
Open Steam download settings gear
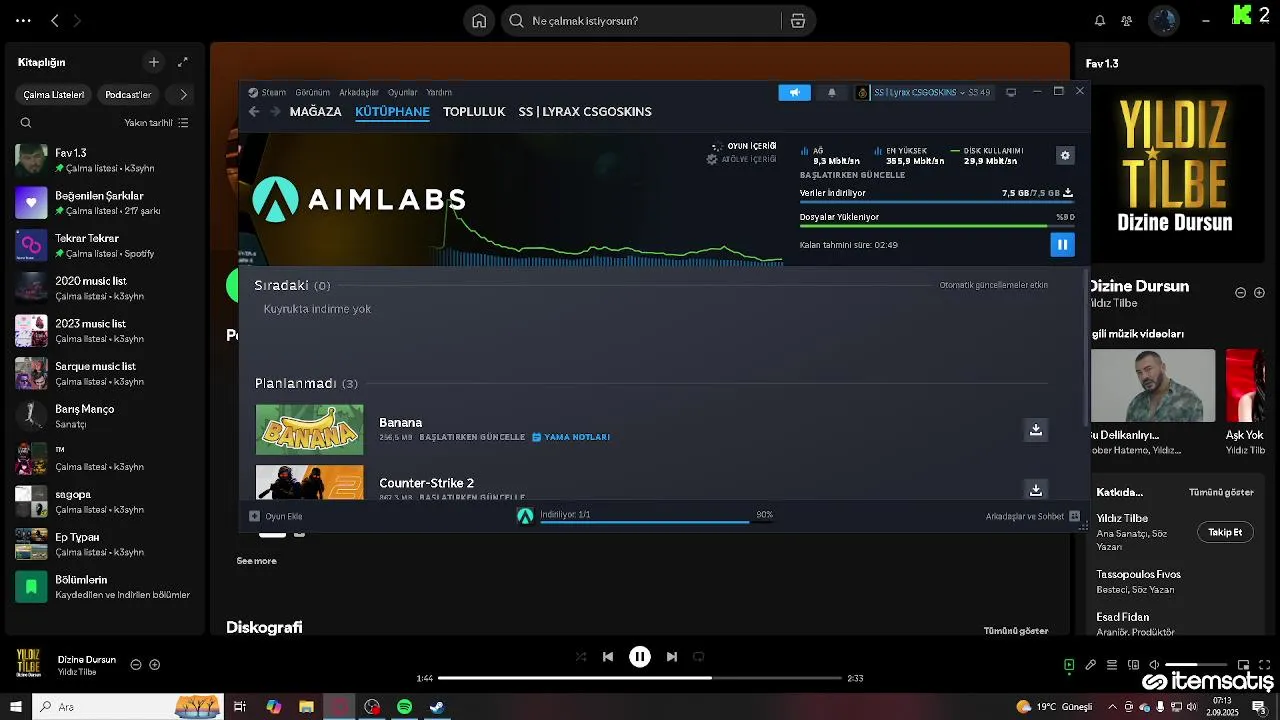(x=1065, y=155)
